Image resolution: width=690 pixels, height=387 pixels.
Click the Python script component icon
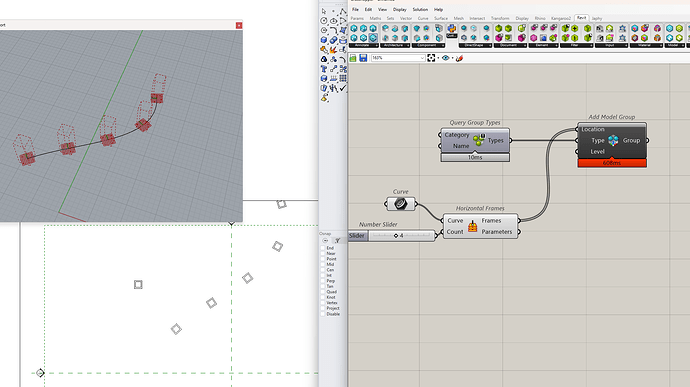[452, 29]
